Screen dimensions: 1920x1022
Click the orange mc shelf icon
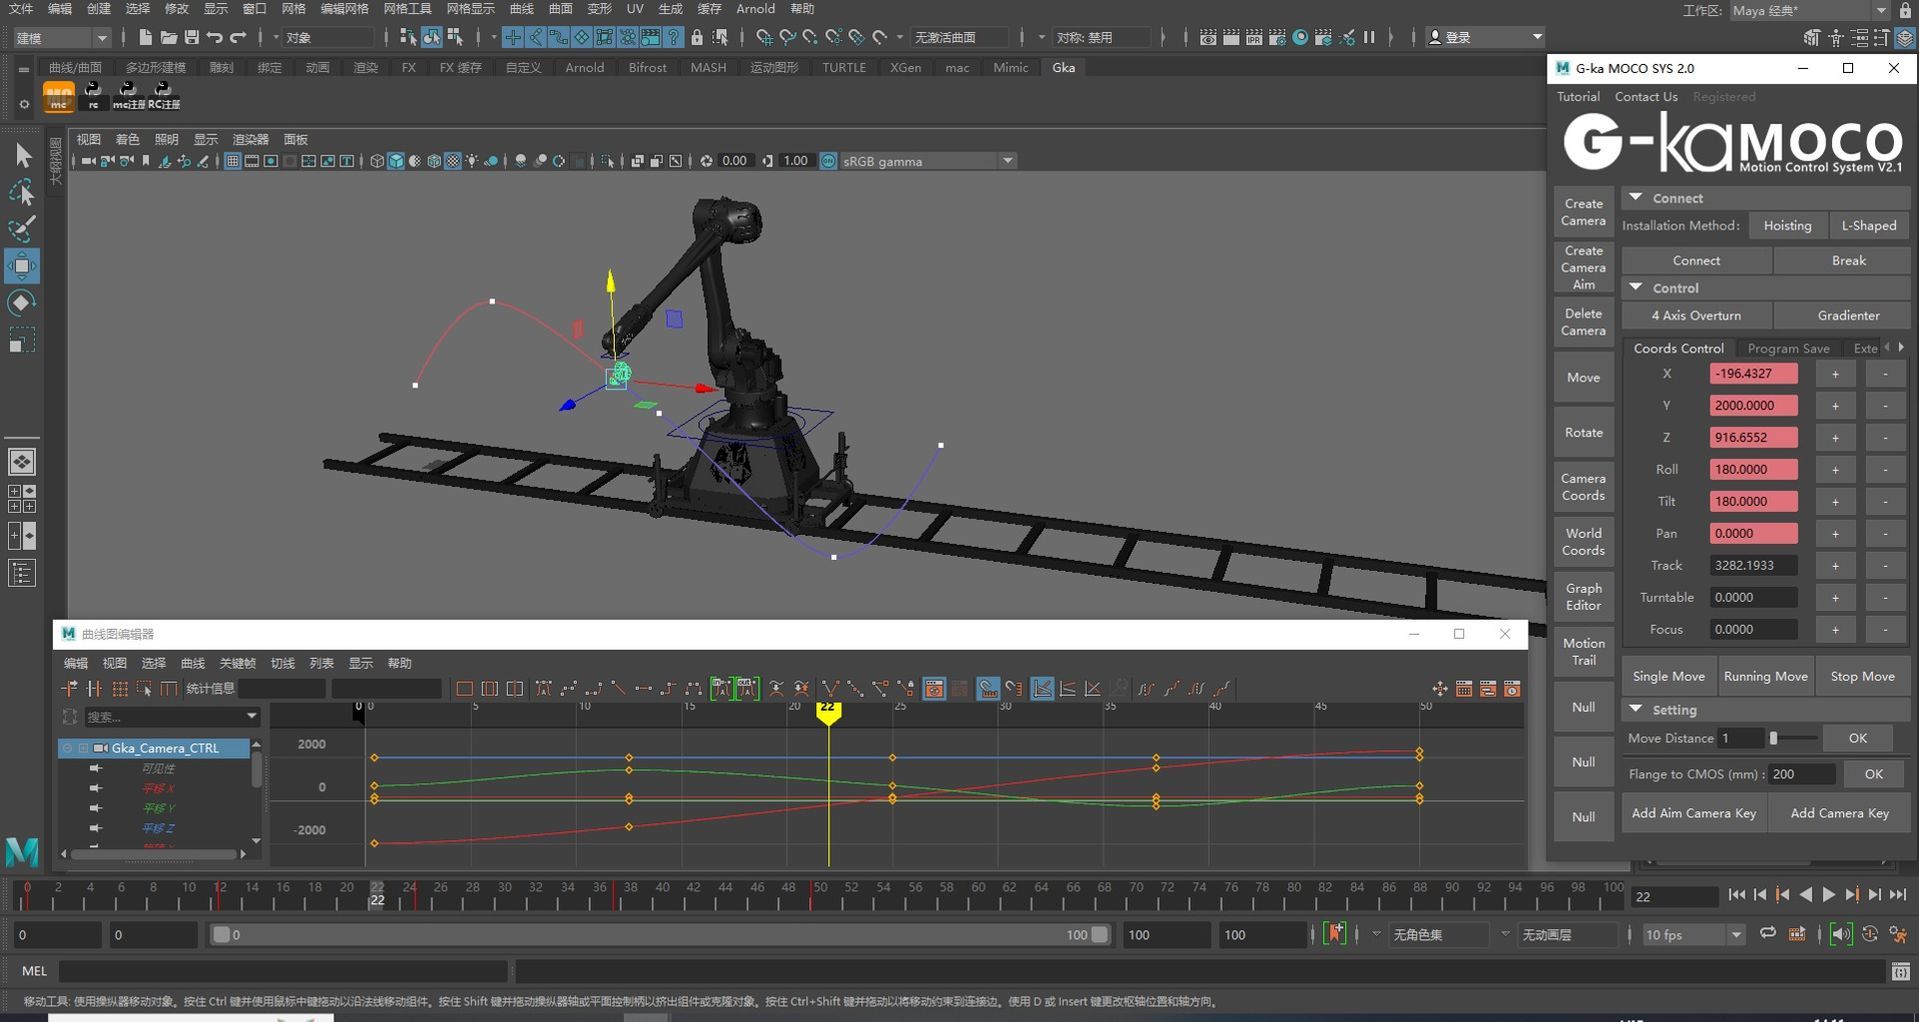click(x=59, y=97)
